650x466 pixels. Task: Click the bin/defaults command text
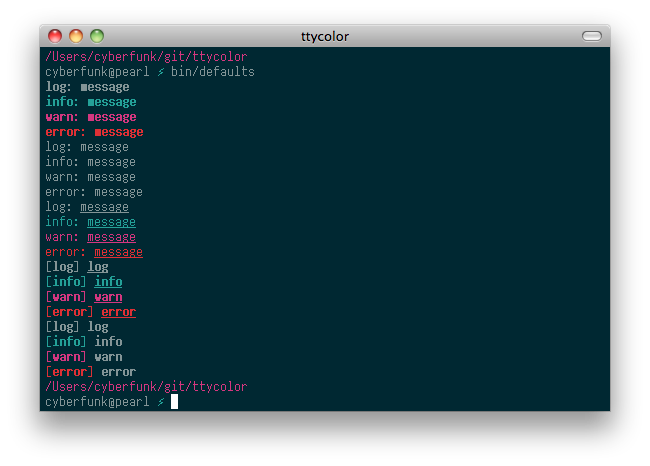[x=213, y=72]
